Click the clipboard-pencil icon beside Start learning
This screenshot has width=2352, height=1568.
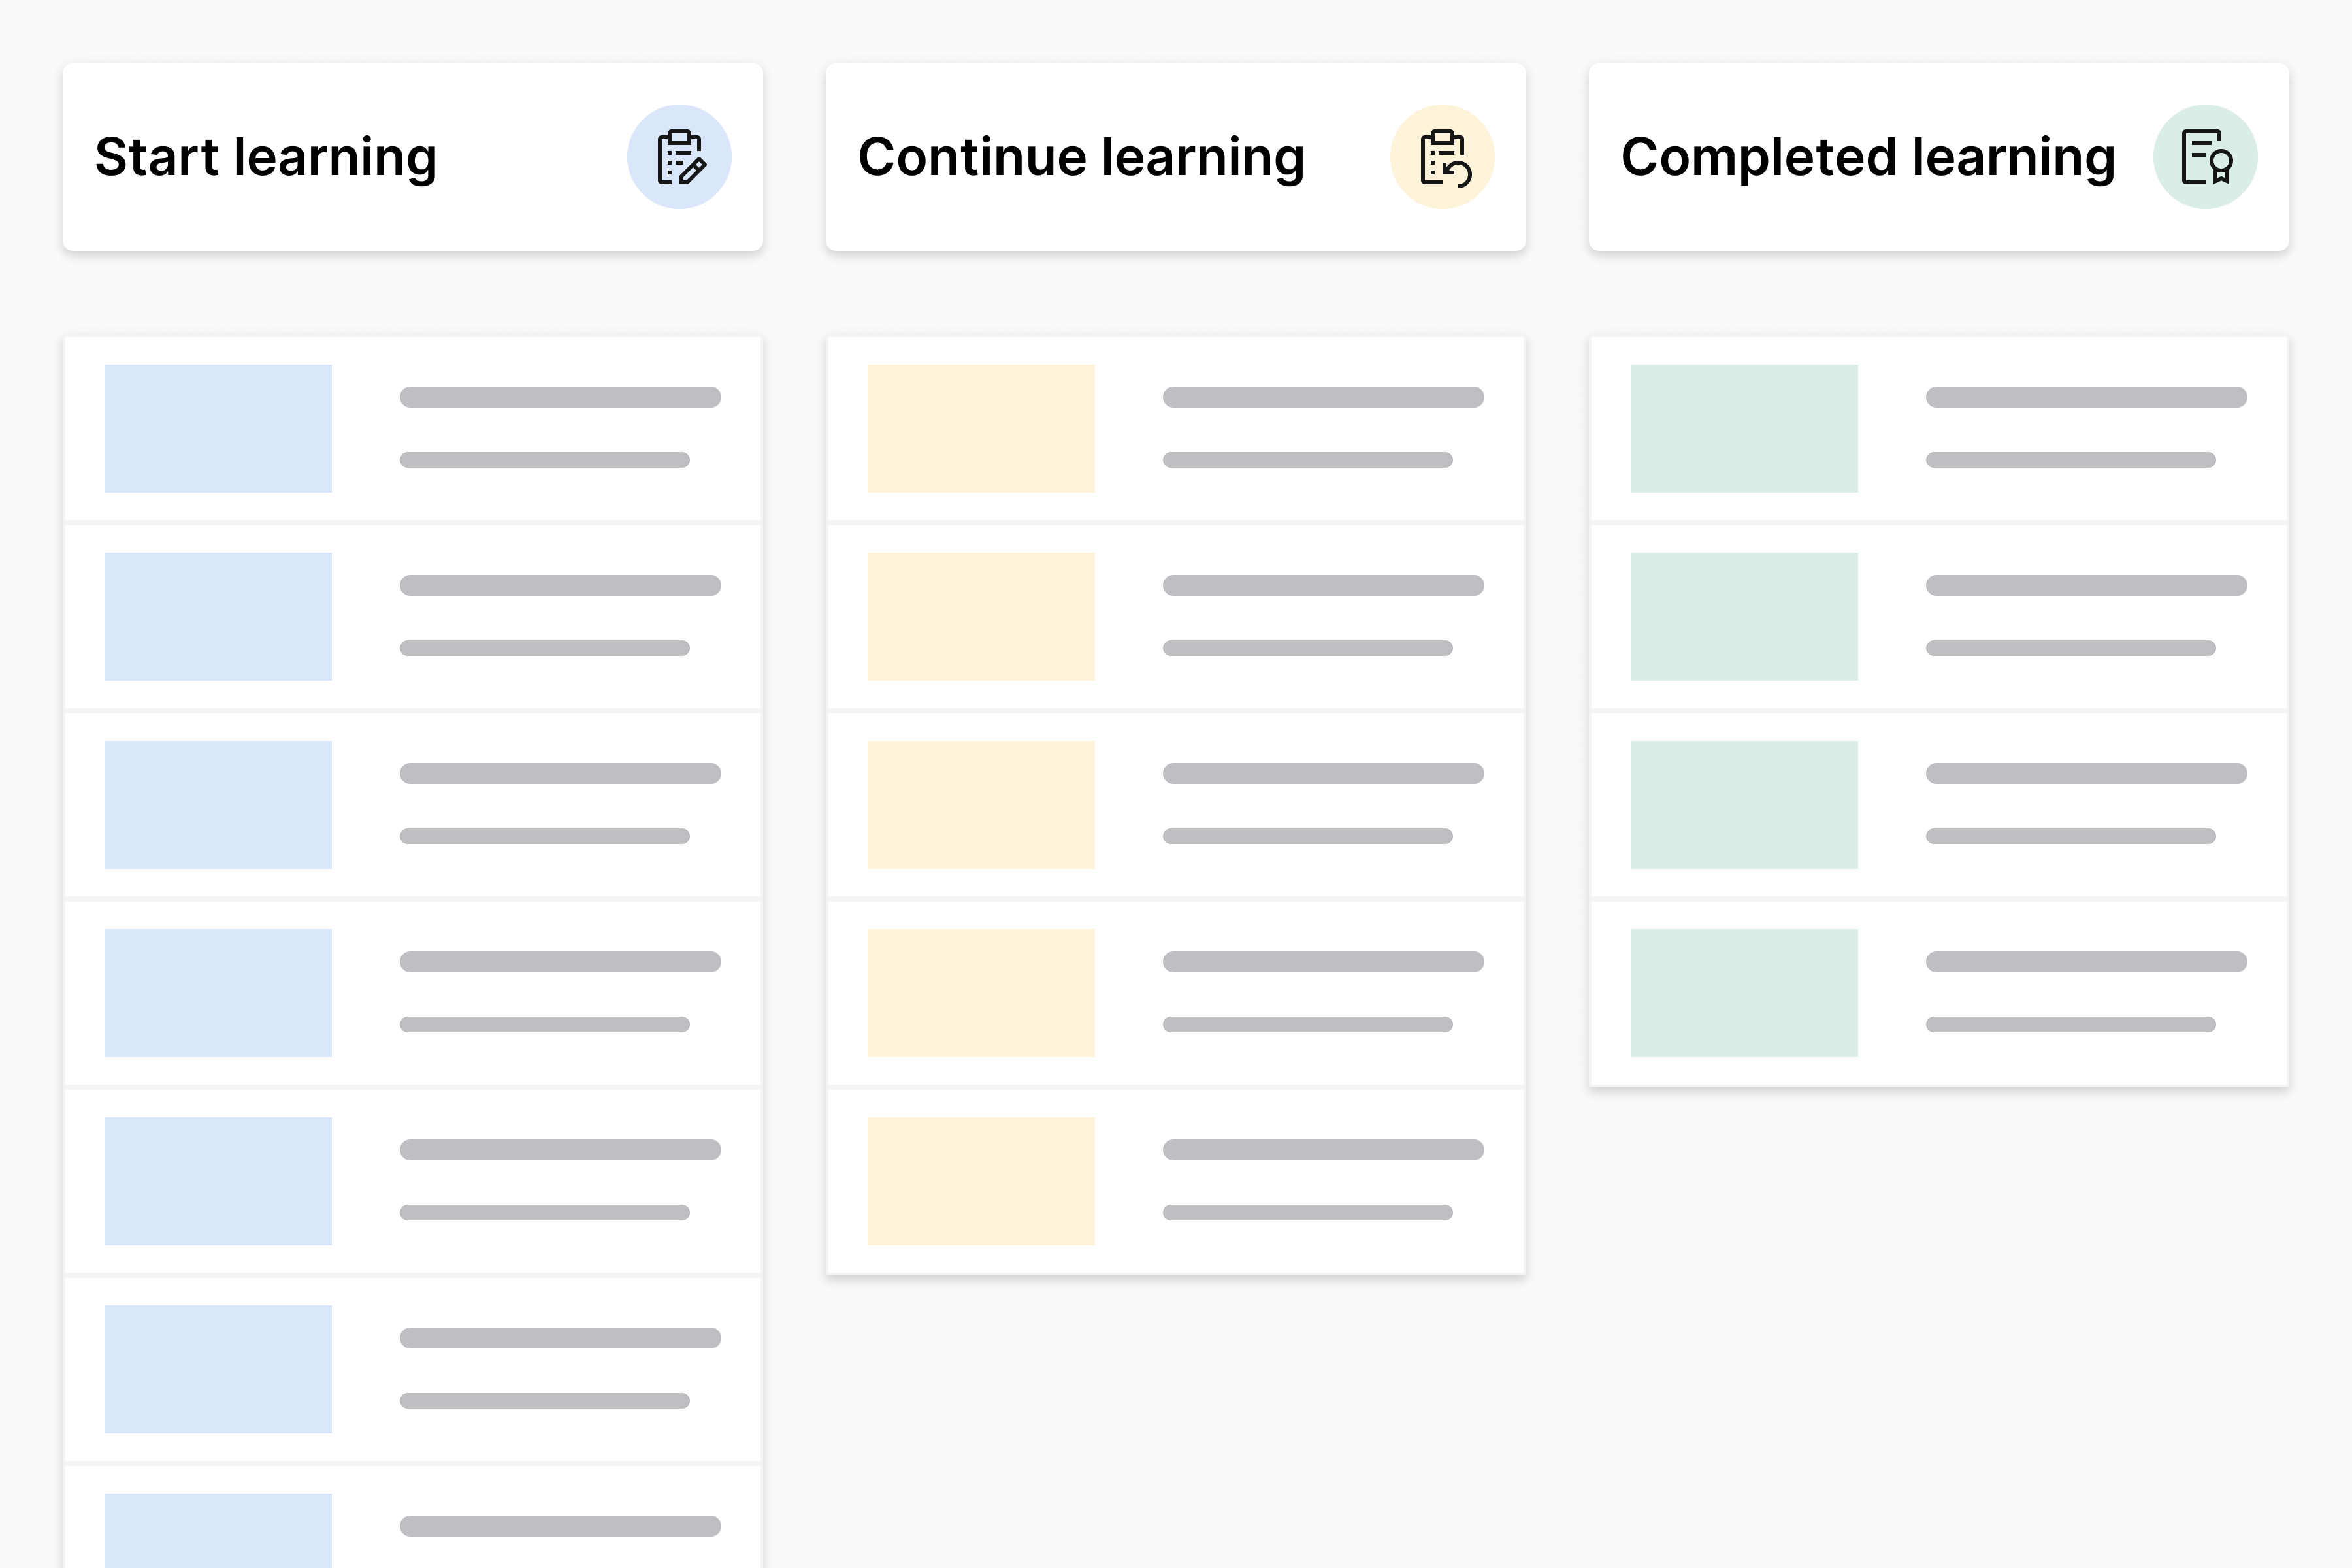coord(679,157)
